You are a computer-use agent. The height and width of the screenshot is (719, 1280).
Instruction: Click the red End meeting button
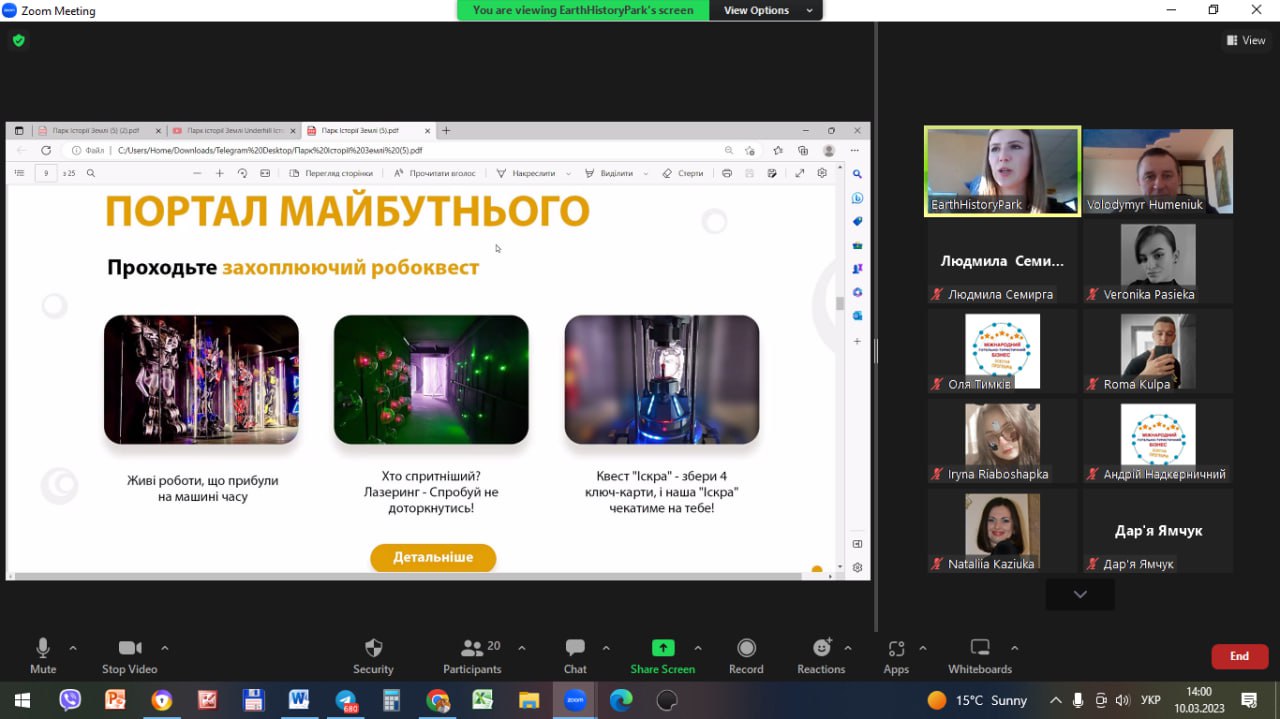1239,656
